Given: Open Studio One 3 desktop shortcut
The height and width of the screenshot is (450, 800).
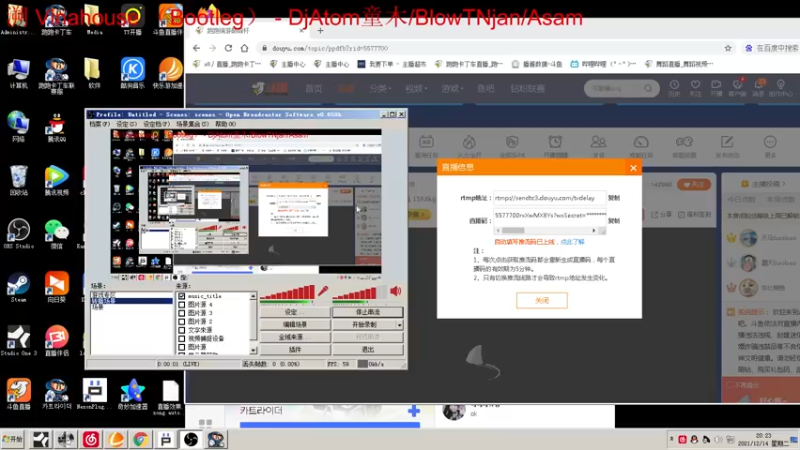Looking at the screenshot, I should coord(18,340).
